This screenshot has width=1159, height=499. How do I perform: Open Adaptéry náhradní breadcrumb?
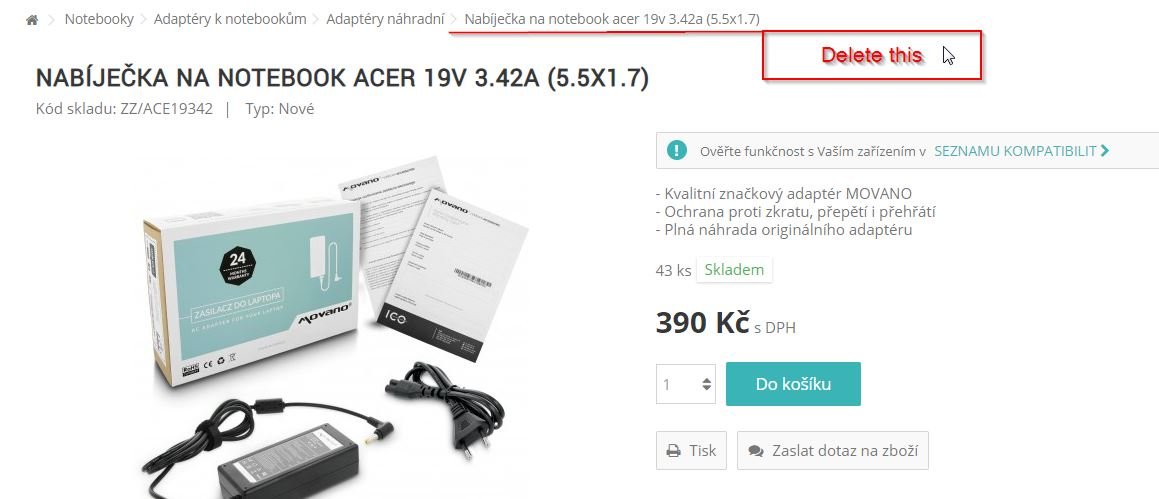click(x=385, y=19)
